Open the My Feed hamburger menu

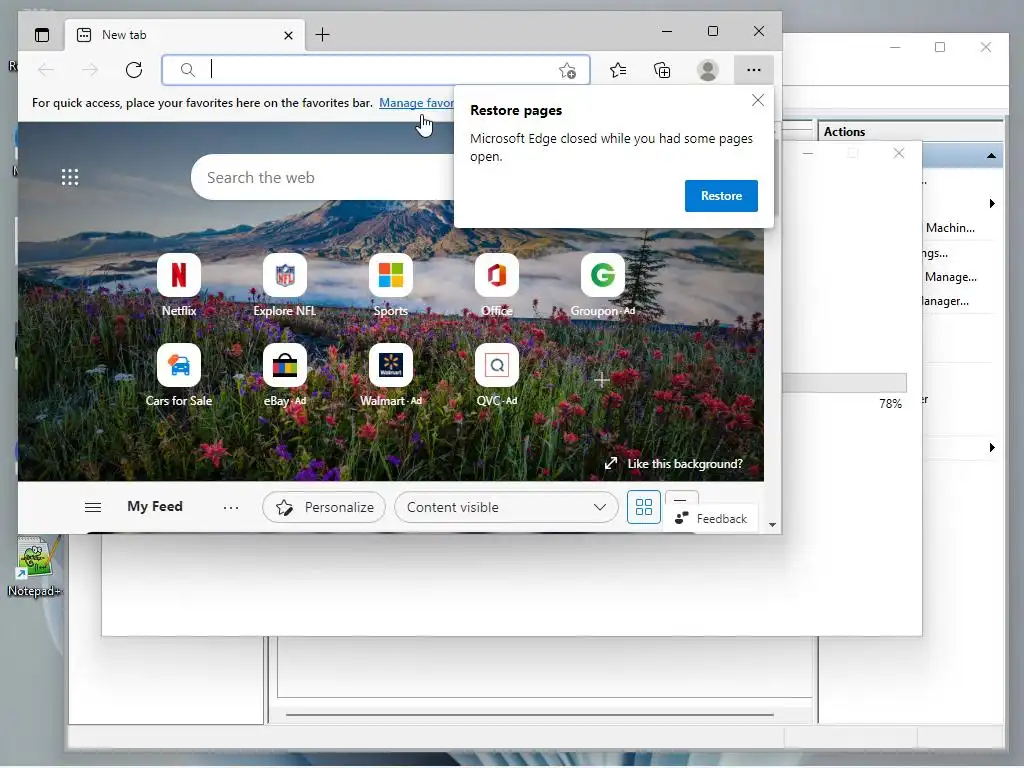(x=93, y=507)
